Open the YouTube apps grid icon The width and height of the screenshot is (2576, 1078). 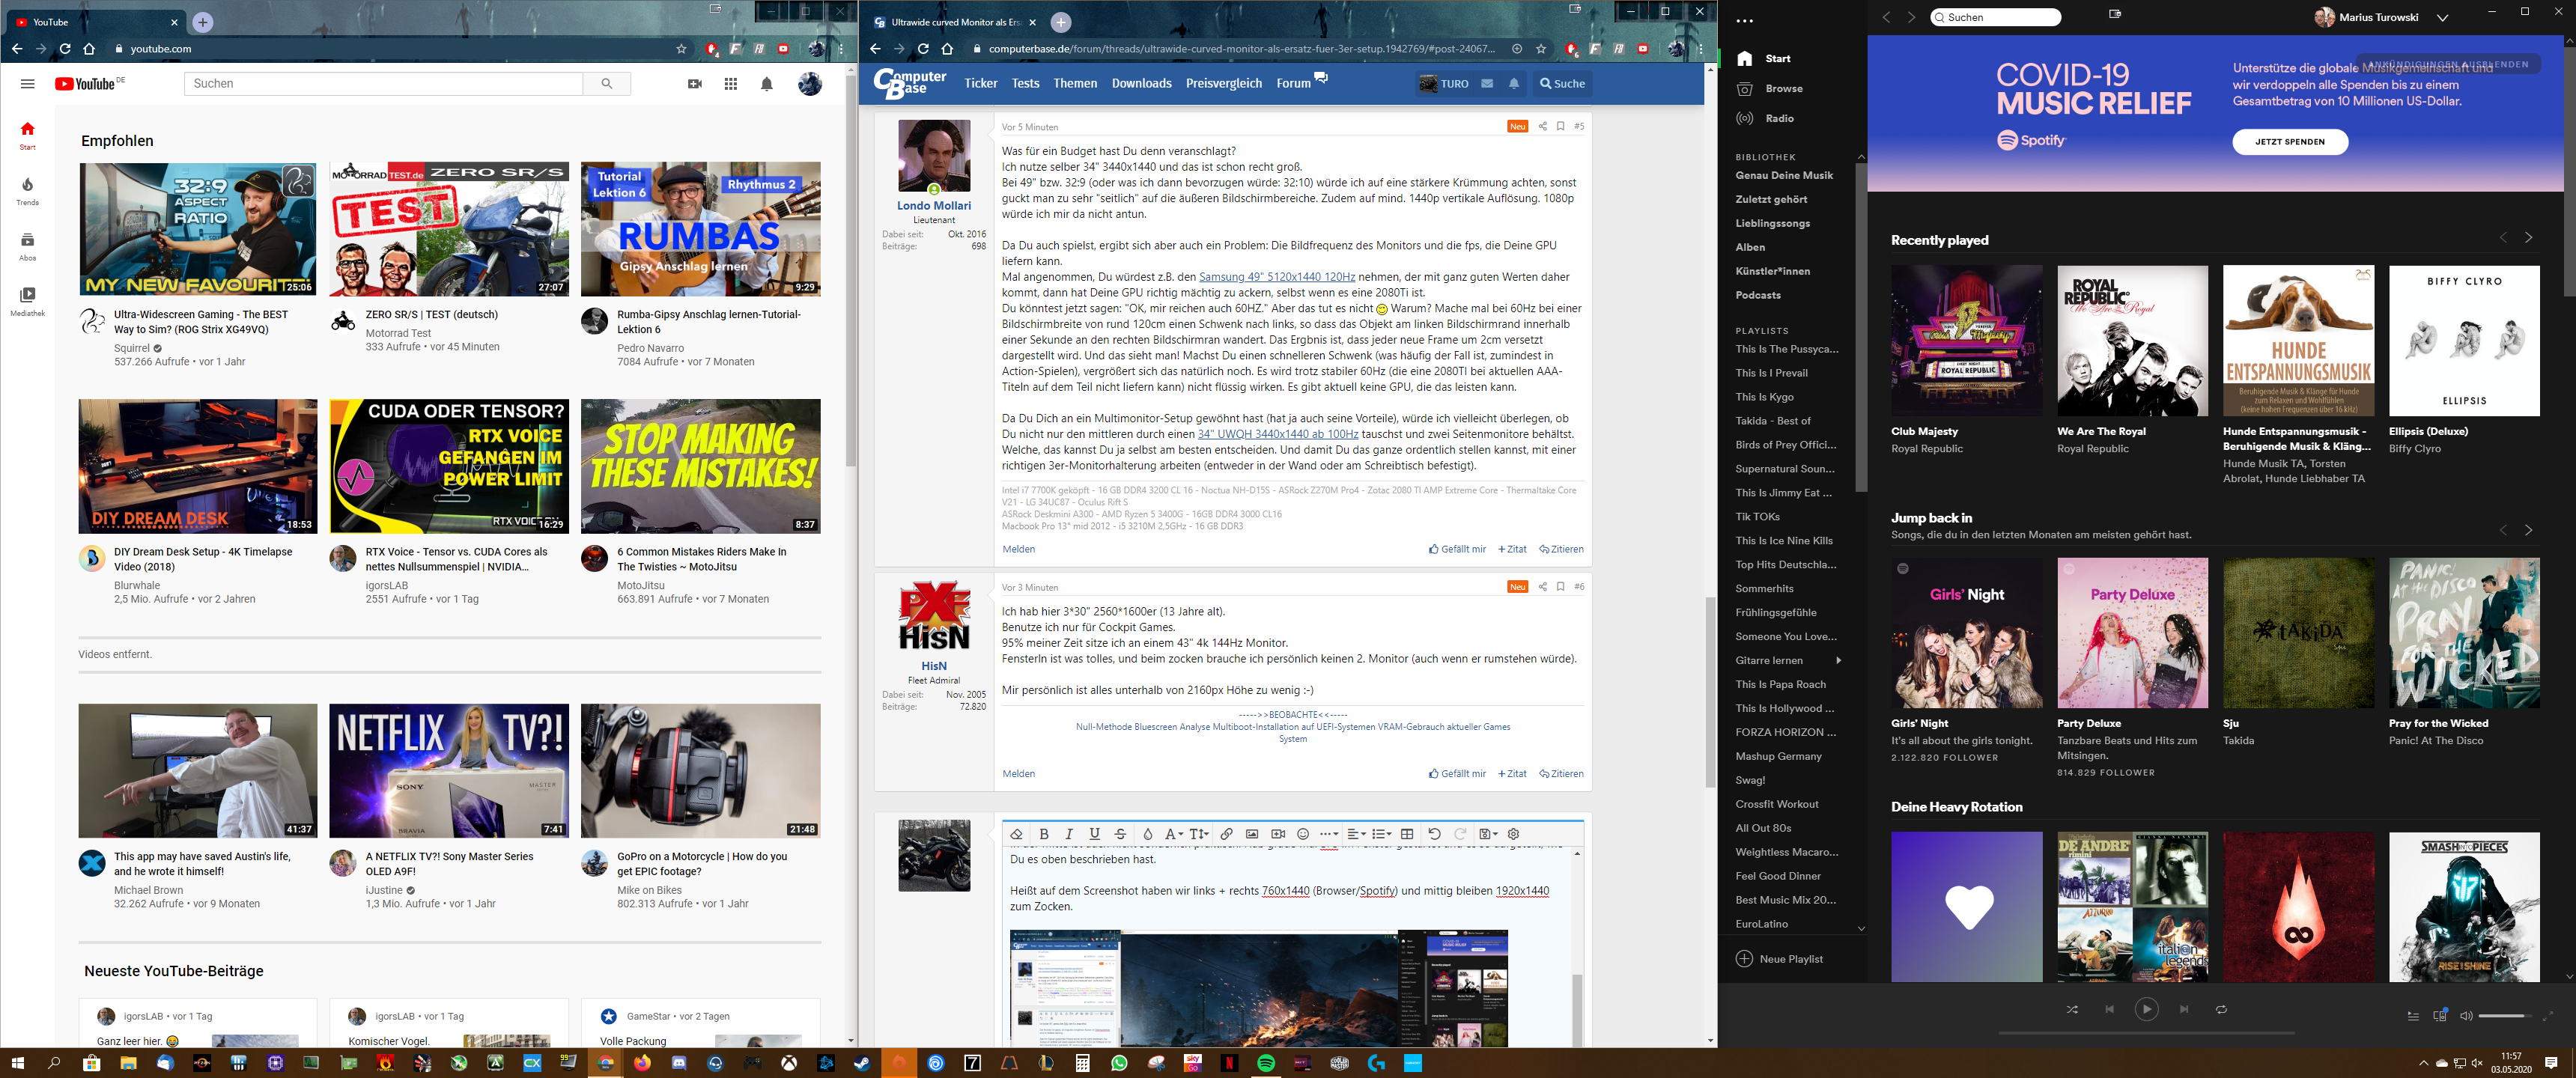[x=731, y=84]
